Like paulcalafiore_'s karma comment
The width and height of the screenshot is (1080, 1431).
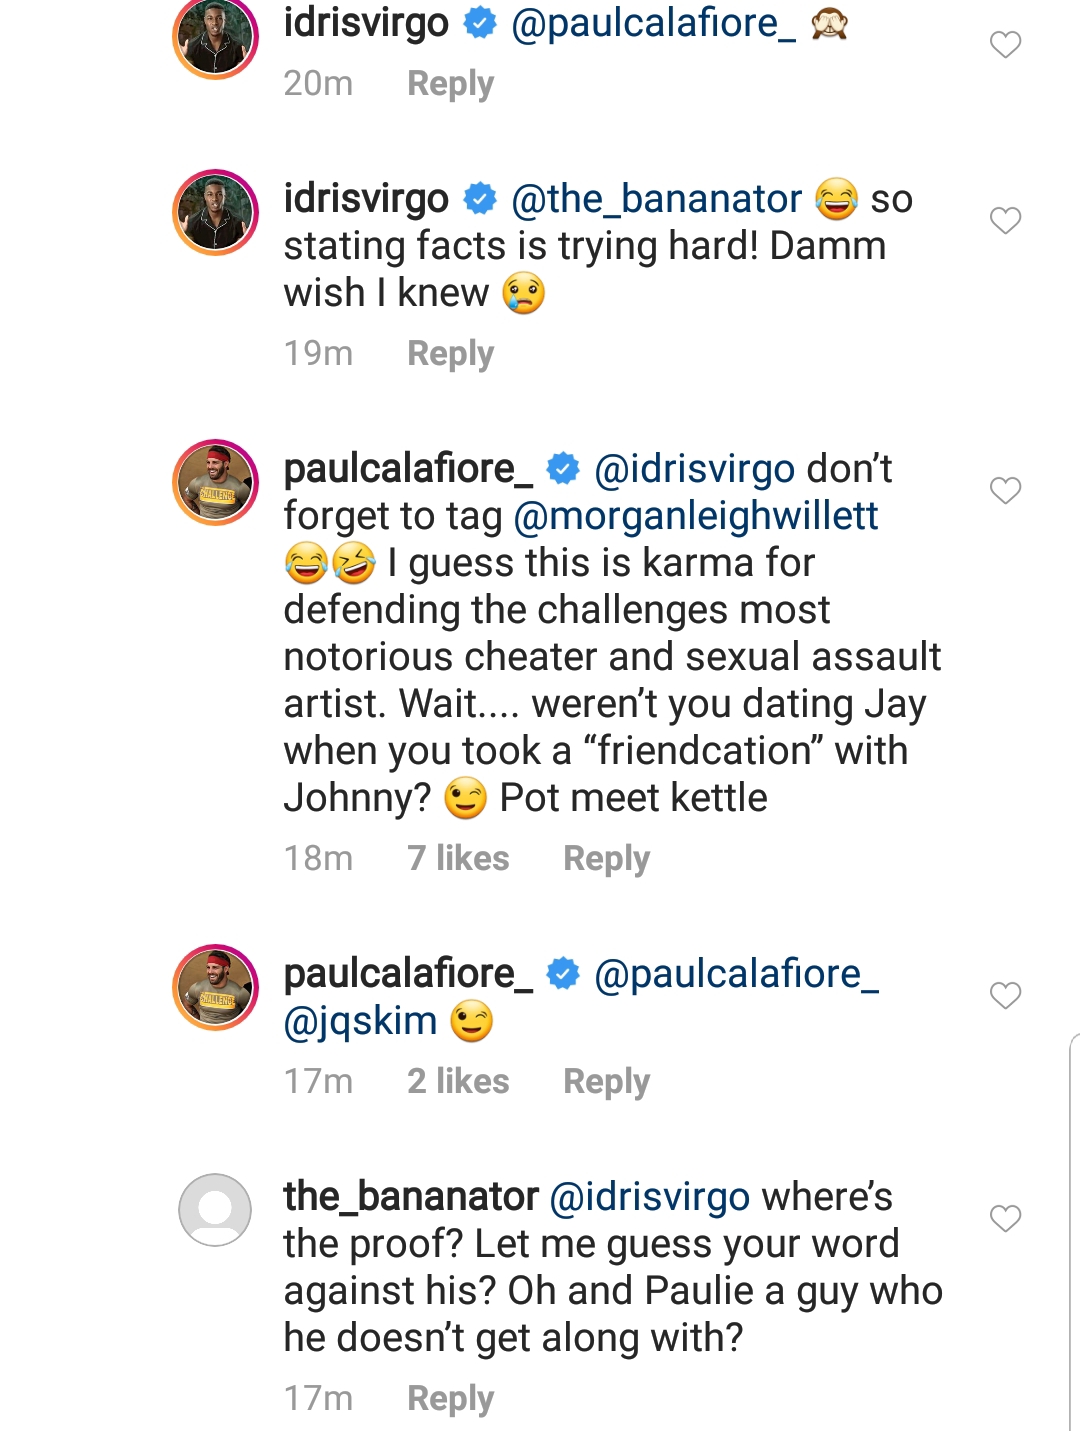tap(1005, 490)
